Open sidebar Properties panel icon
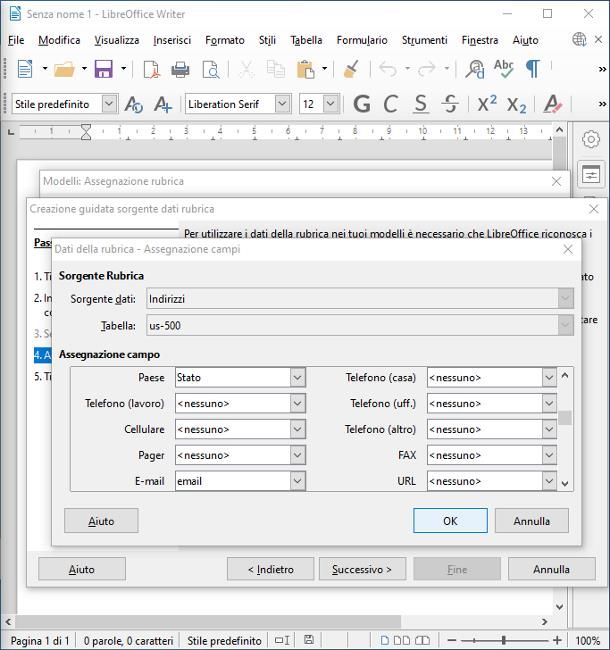The height and width of the screenshot is (650, 610). click(591, 175)
